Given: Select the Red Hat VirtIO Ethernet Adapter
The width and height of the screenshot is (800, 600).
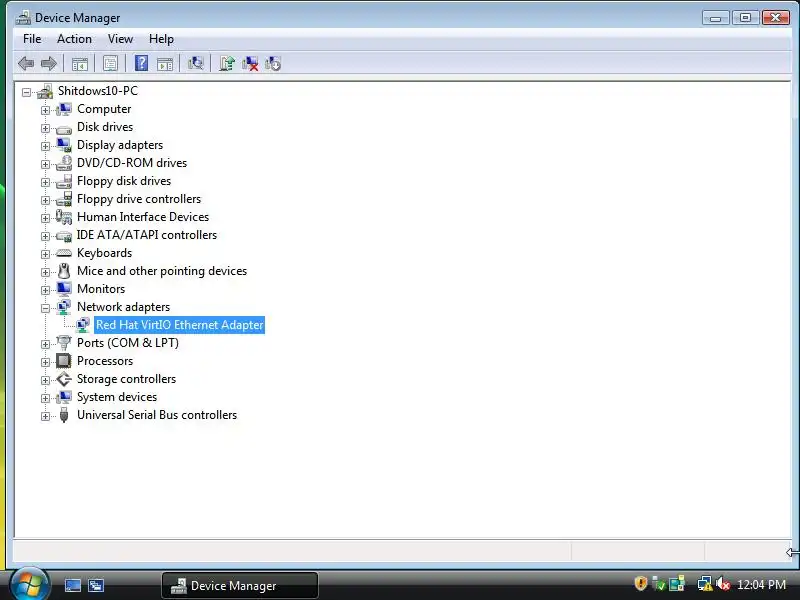Looking at the screenshot, I should pyautogui.click(x=180, y=325).
